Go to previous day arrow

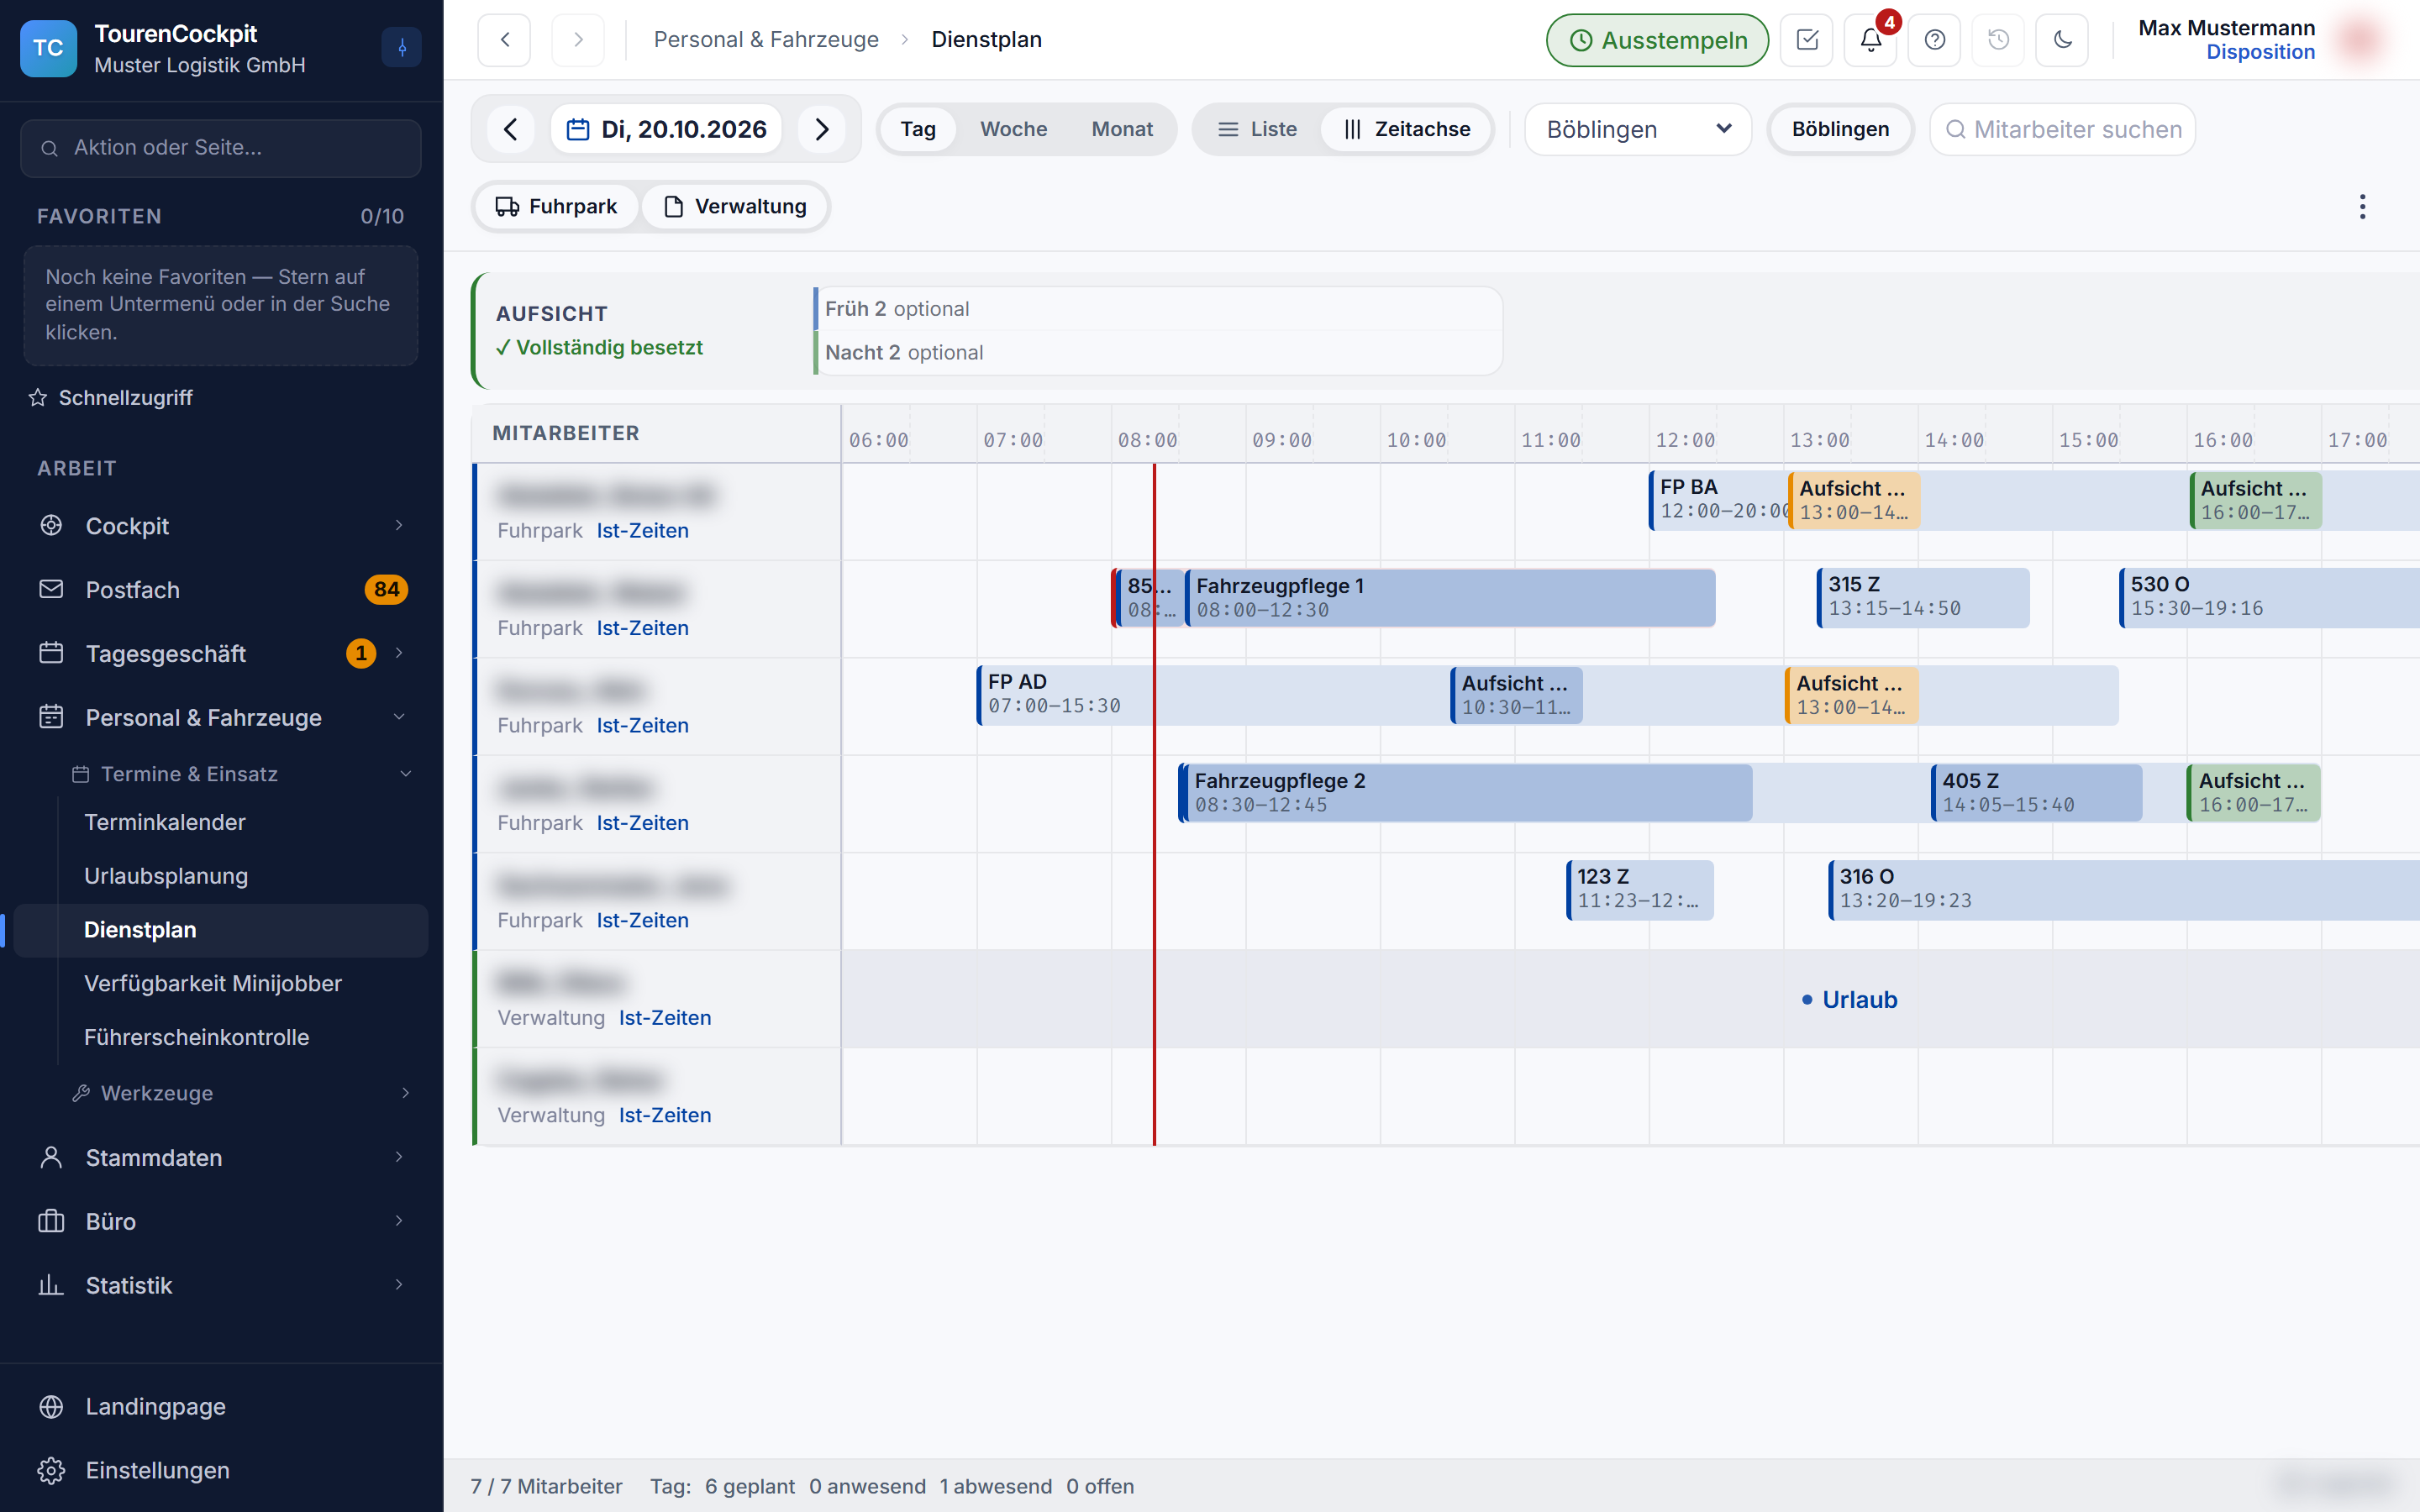[510, 129]
